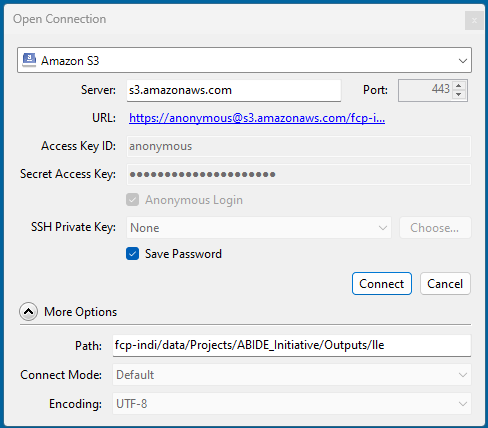
Task: Close the Open Connection dialog
Action: (474, 21)
